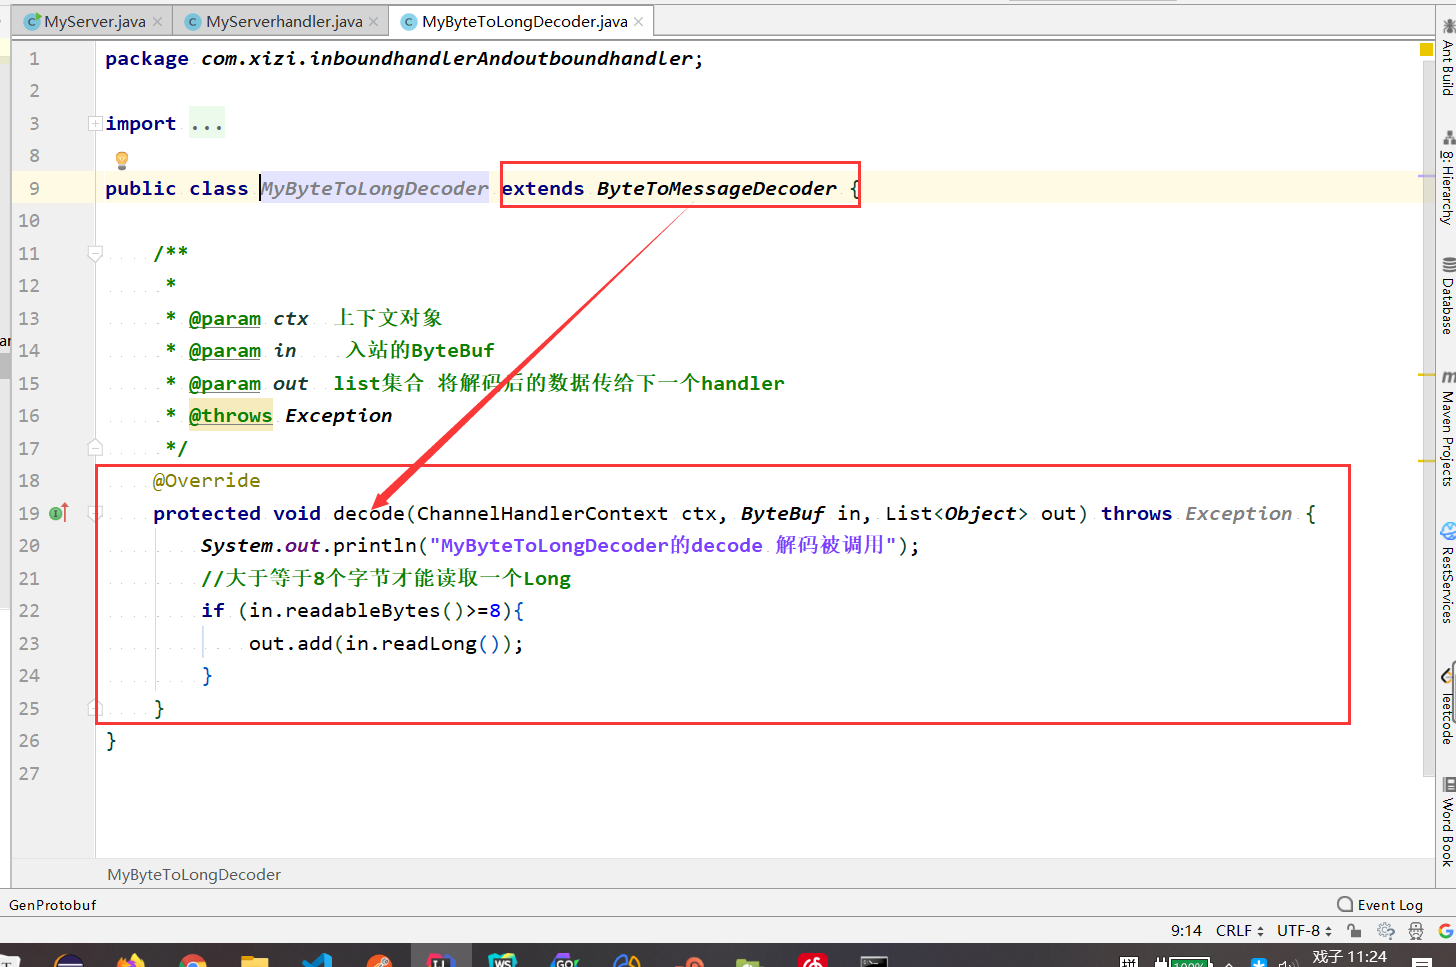Open the Database tool window

coord(1447,298)
